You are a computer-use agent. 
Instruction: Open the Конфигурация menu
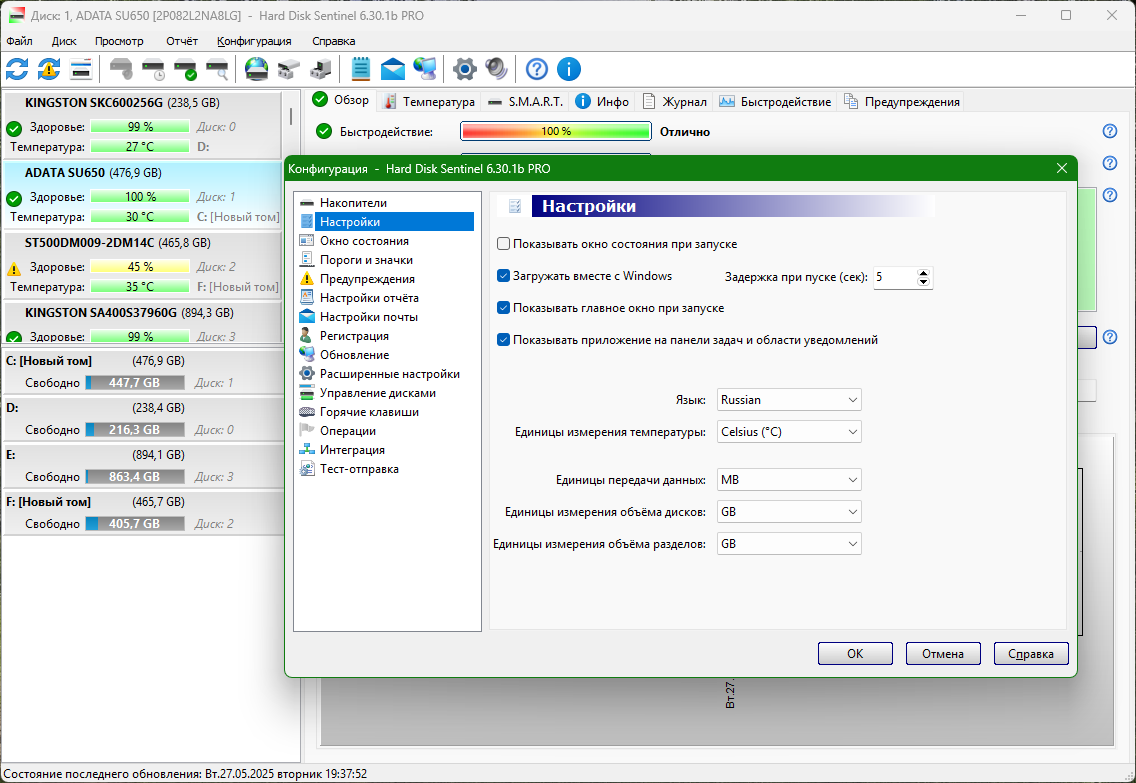254,41
